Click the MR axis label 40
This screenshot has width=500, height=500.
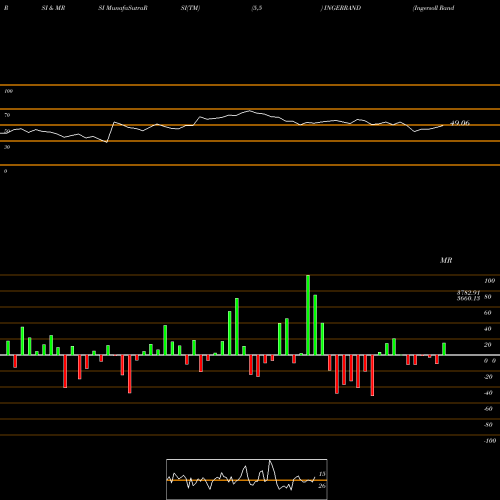pyautogui.click(x=488, y=329)
